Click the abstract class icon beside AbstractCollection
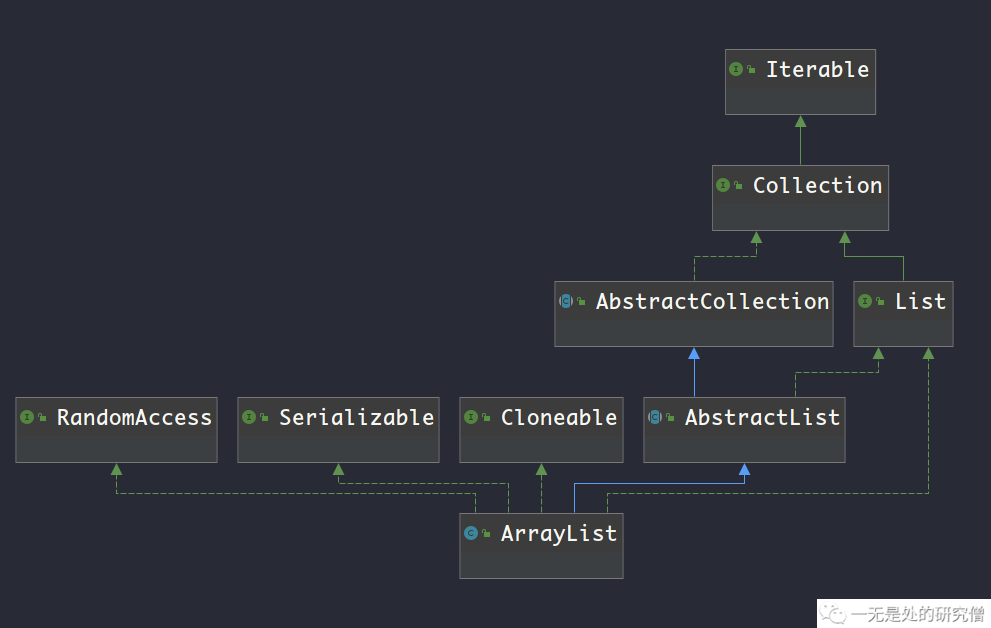Viewport: 991px width, 628px height. (x=565, y=301)
